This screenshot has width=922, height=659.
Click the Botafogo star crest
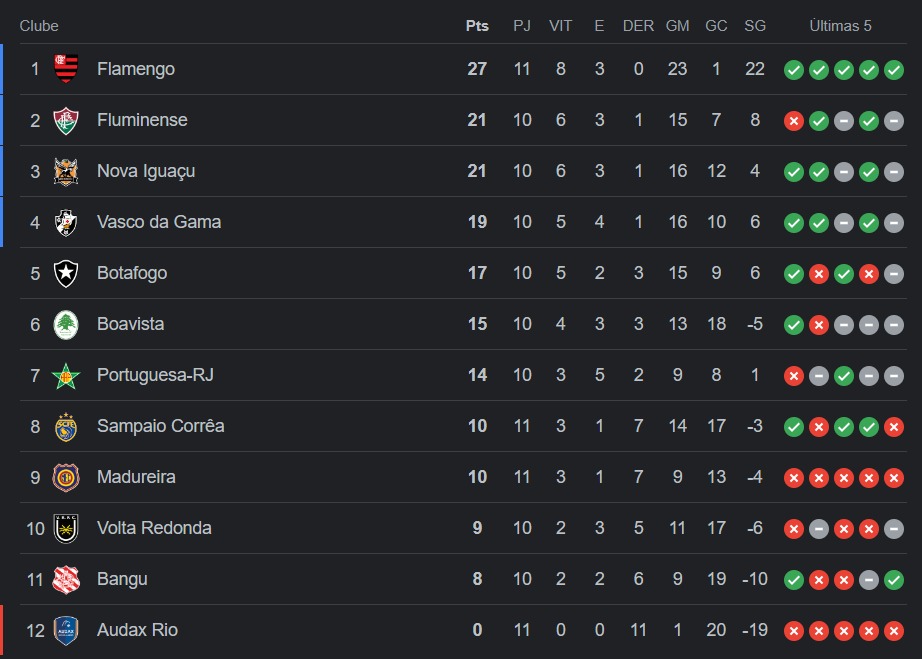tap(66, 273)
